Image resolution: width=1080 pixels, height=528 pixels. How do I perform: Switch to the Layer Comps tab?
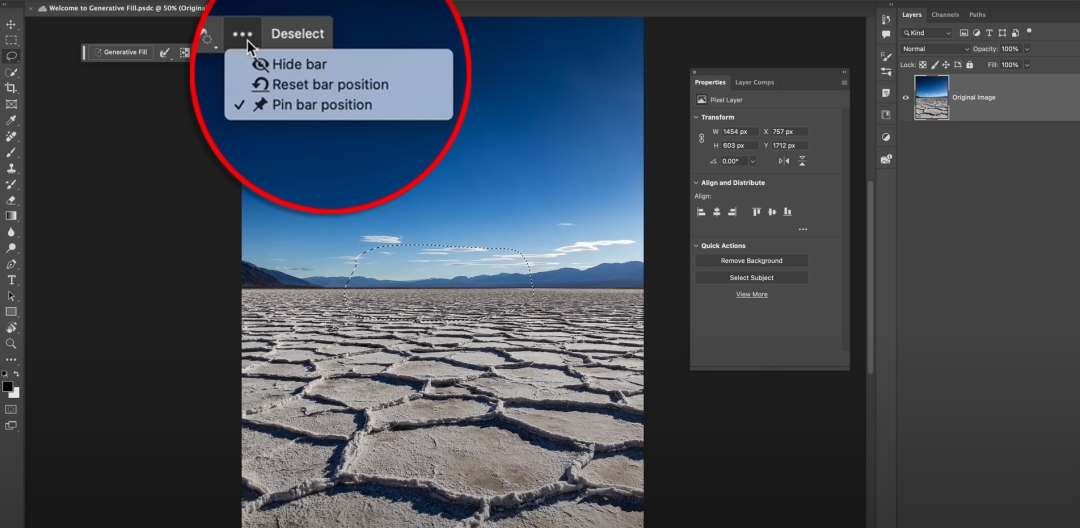[754, 83]
